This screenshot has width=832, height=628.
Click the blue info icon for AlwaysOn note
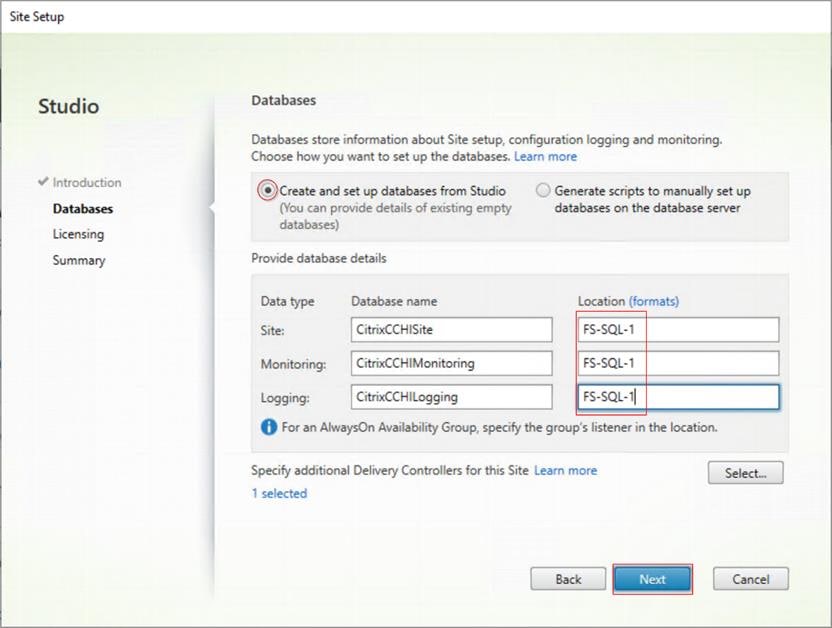268,427
